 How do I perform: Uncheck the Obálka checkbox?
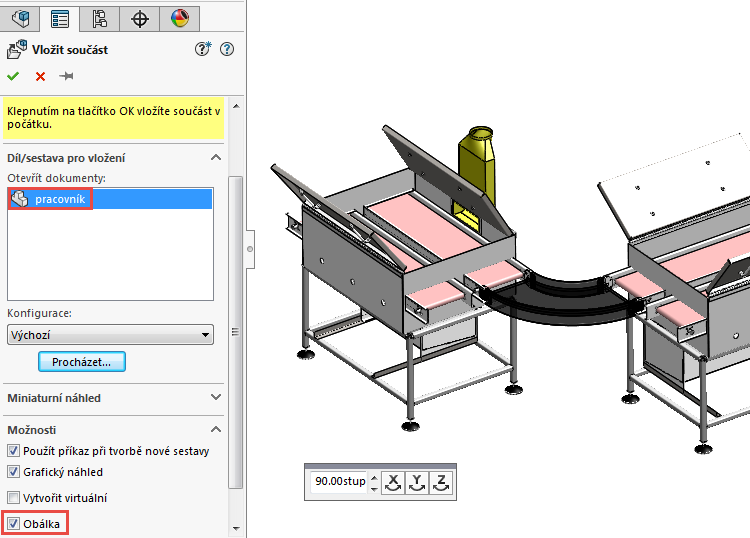pyautogui.click(x=13, y=524)
